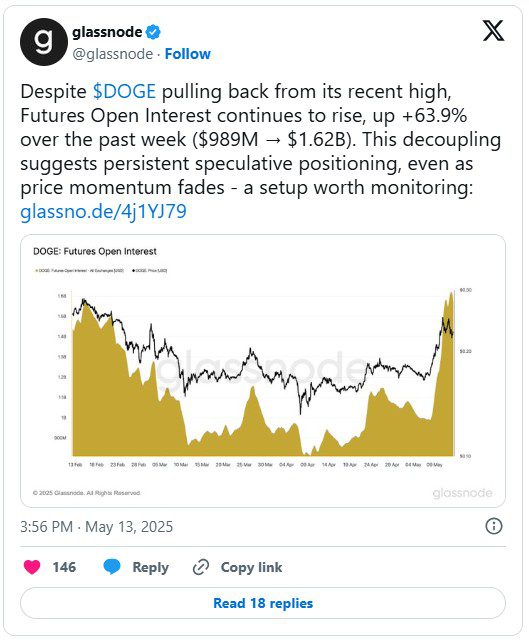The image size is (529, 643).
Task: Click the 146 likes count
Action: pos(64,567)
